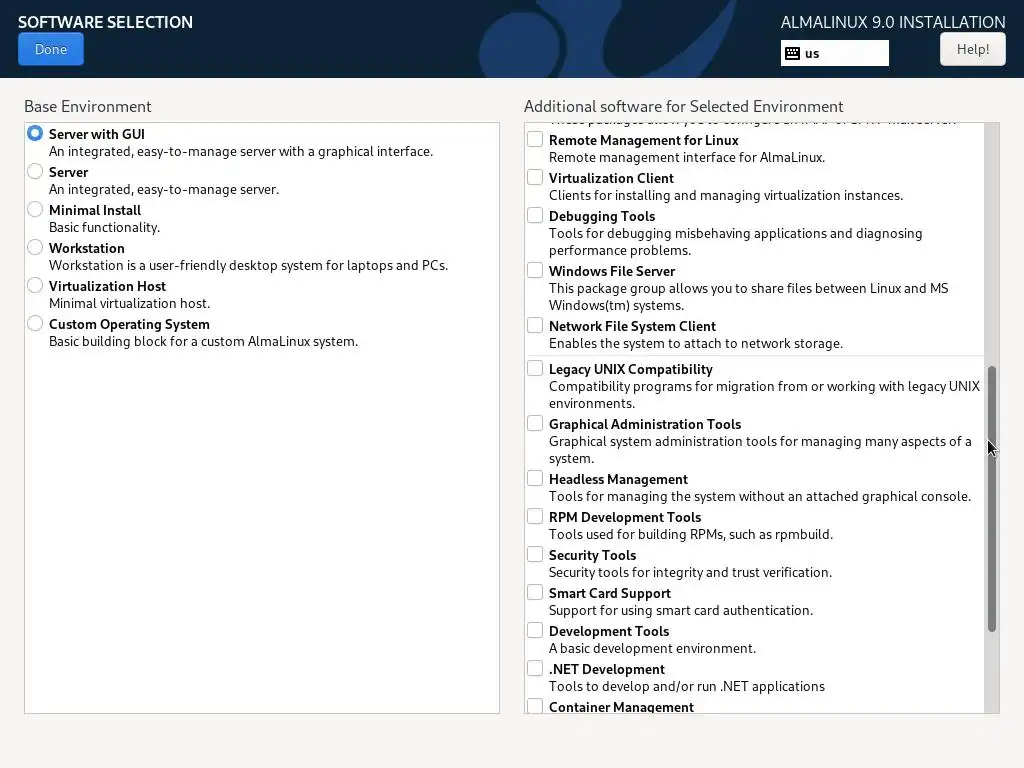The height and width of the screenshot is (768, 1024).
Task: Check the Virtualization Client add-on
Action: pyautogui.click(x=535, y=177)
